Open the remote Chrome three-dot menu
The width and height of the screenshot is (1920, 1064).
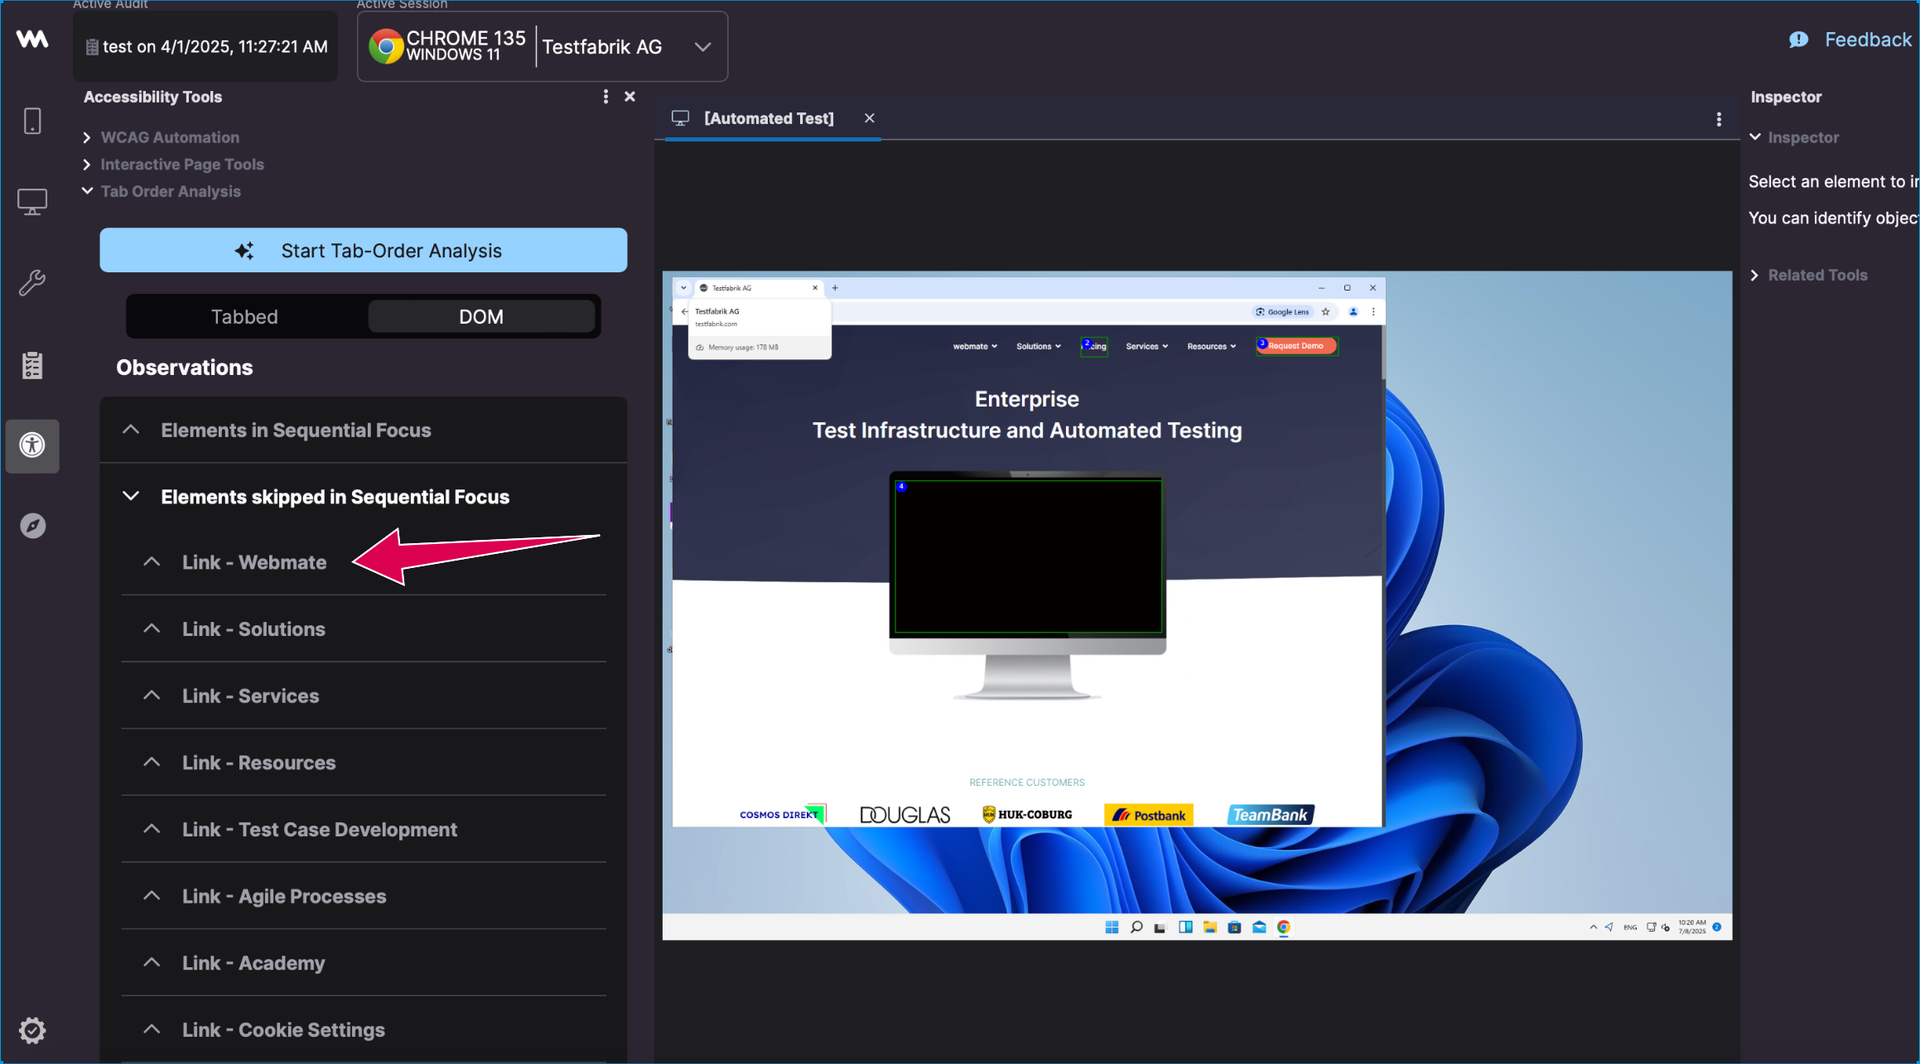pos(1373,312)
